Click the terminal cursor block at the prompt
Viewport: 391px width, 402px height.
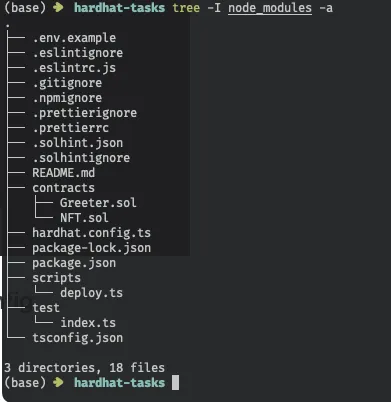tap(175, 383)
